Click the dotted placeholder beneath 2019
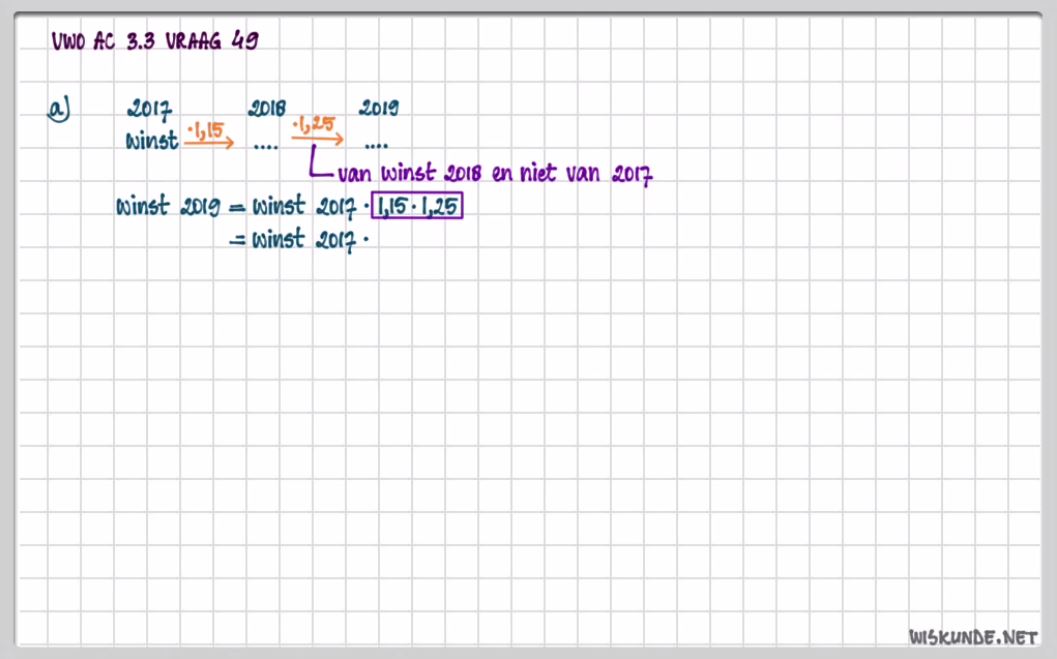 point(376,145)
